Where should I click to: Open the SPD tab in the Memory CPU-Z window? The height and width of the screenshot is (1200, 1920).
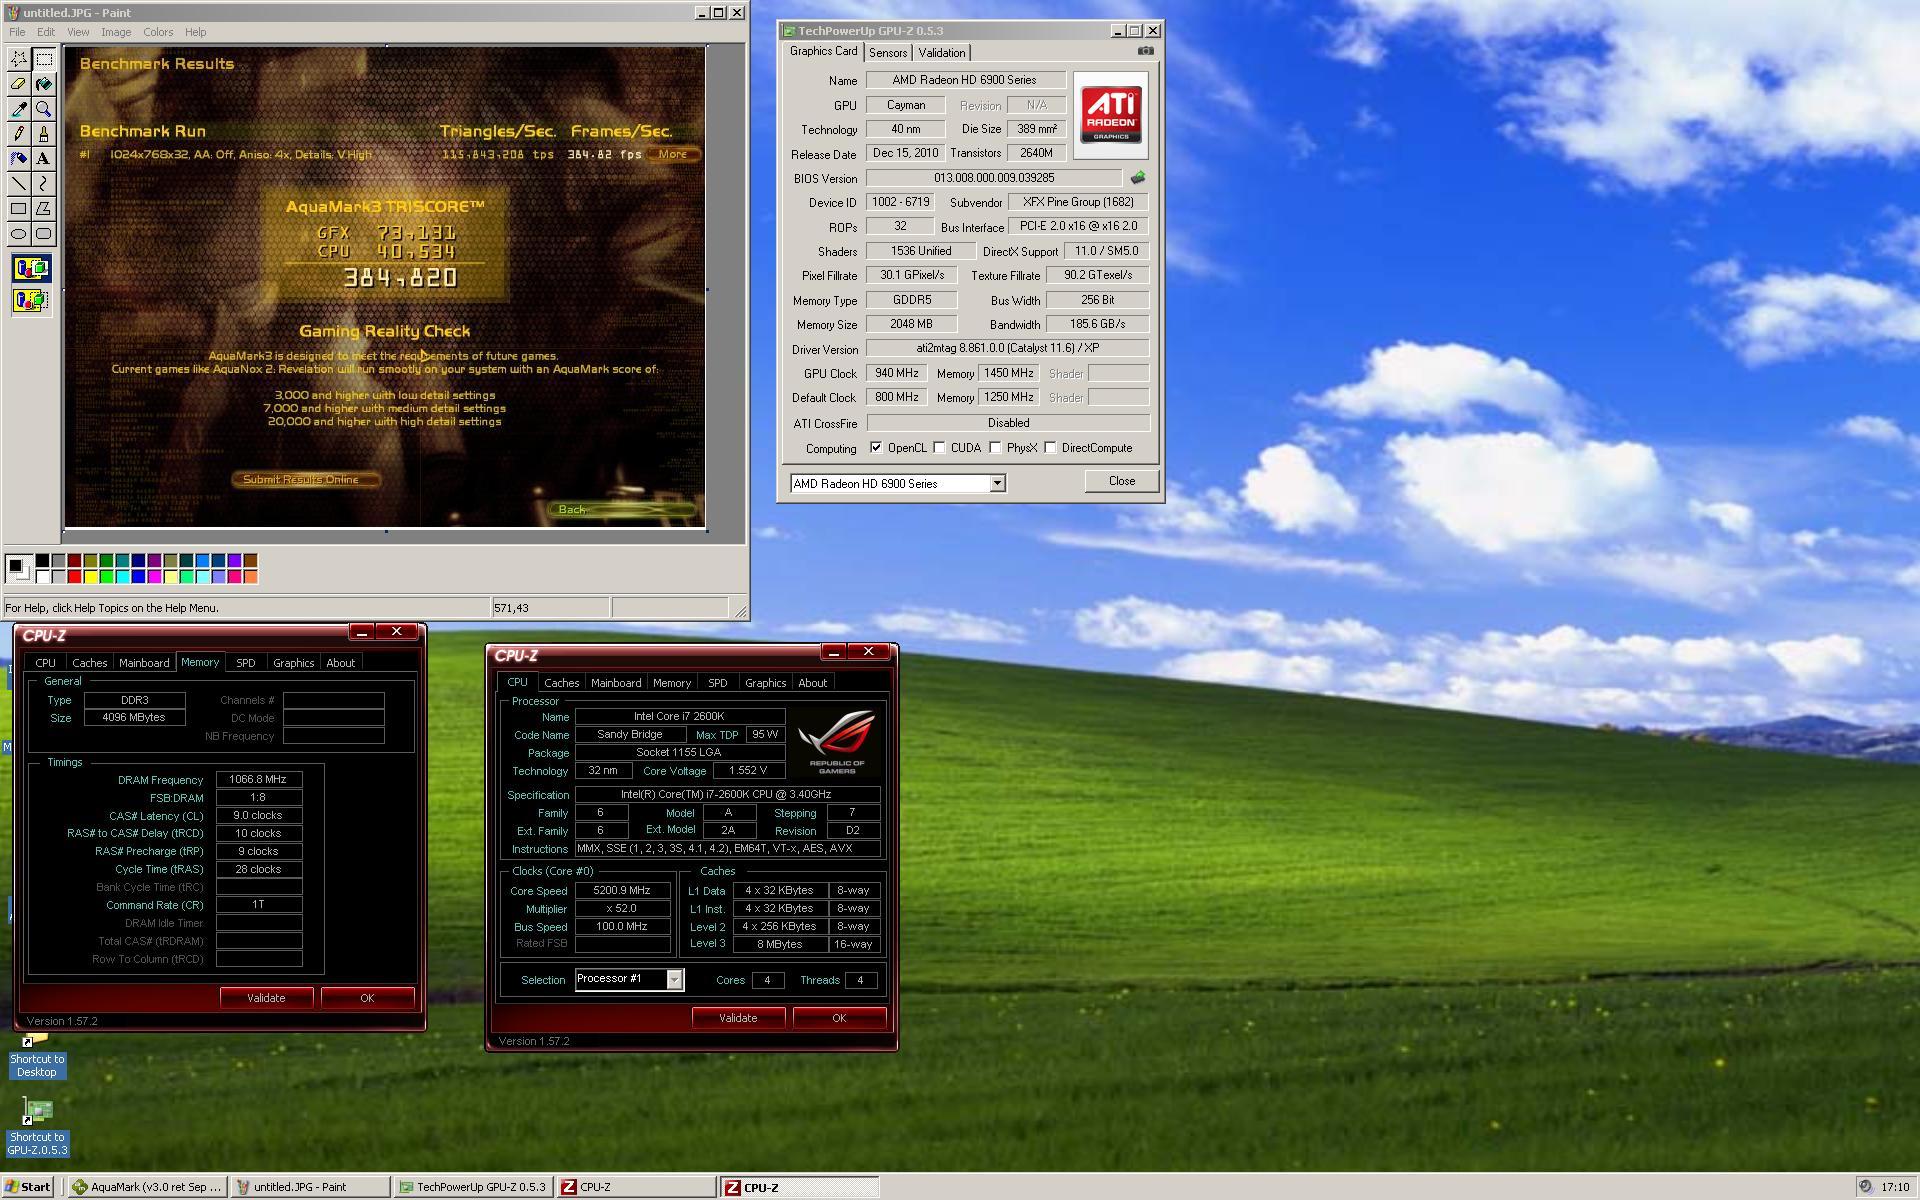[x=246, y=663]
